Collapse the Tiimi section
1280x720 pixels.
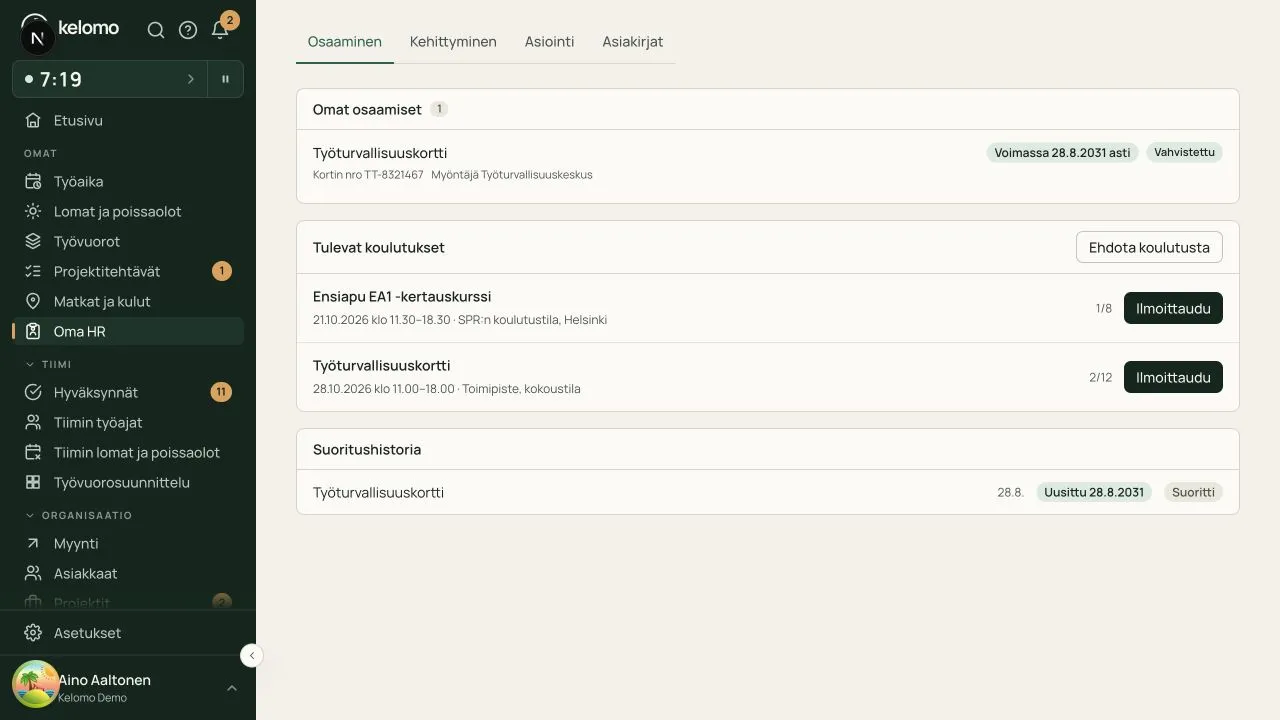pyautogui.click(x=48, y=365)
